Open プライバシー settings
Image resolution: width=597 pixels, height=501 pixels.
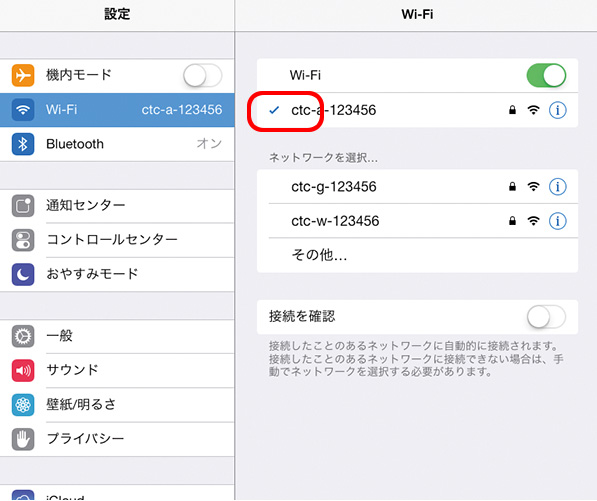117,439
